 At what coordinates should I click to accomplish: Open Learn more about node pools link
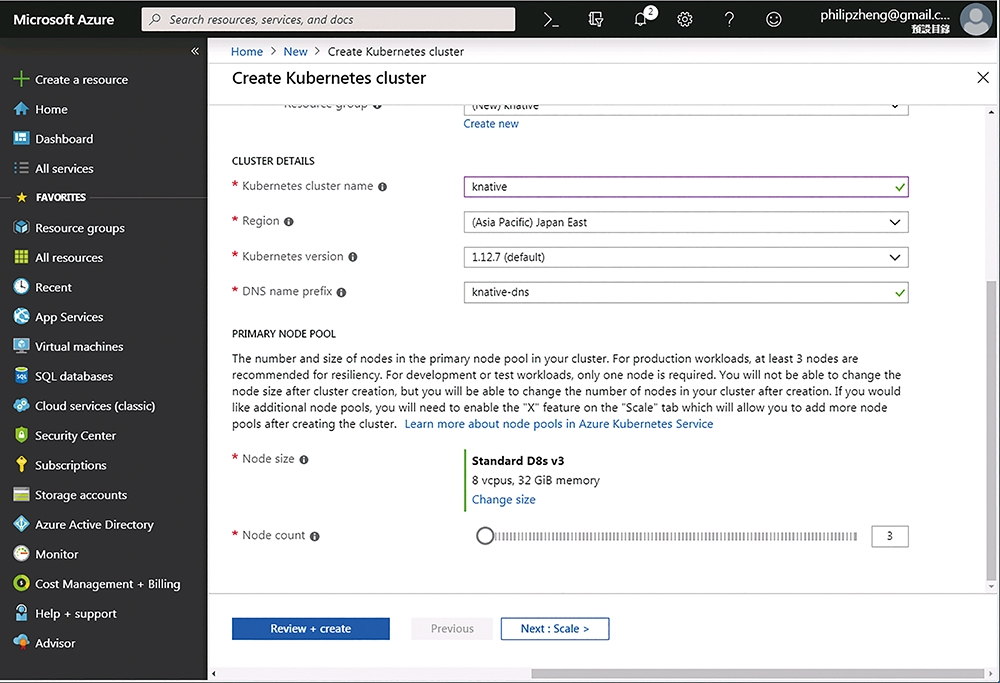pos(559,424)
